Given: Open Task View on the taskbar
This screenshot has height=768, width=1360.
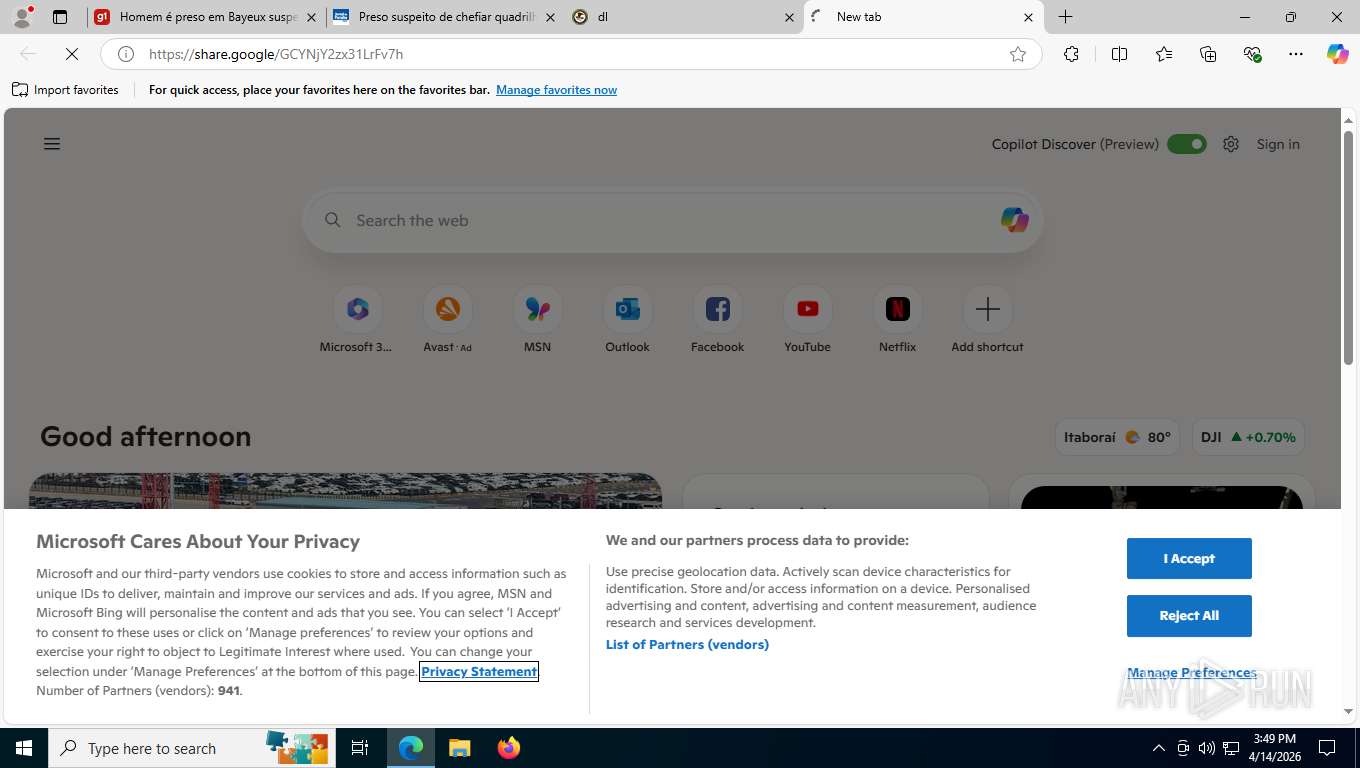Looking at the screenshot, I should pos(360,748).
